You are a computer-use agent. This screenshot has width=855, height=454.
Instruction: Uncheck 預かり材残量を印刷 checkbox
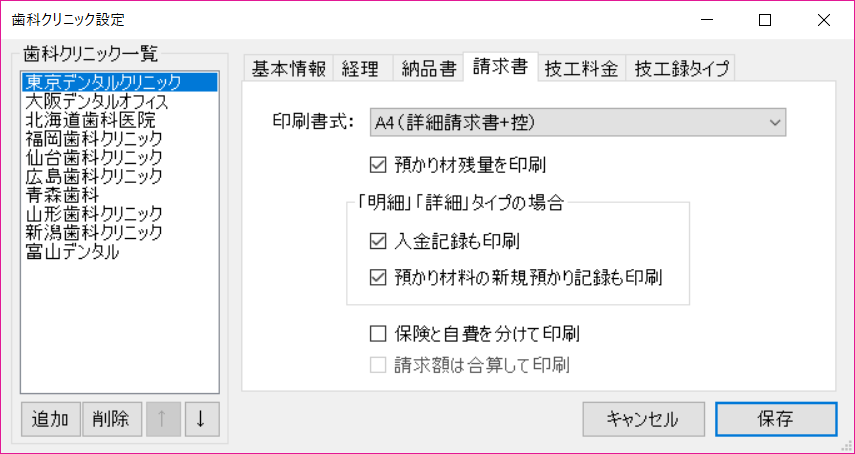coord(378,163)
